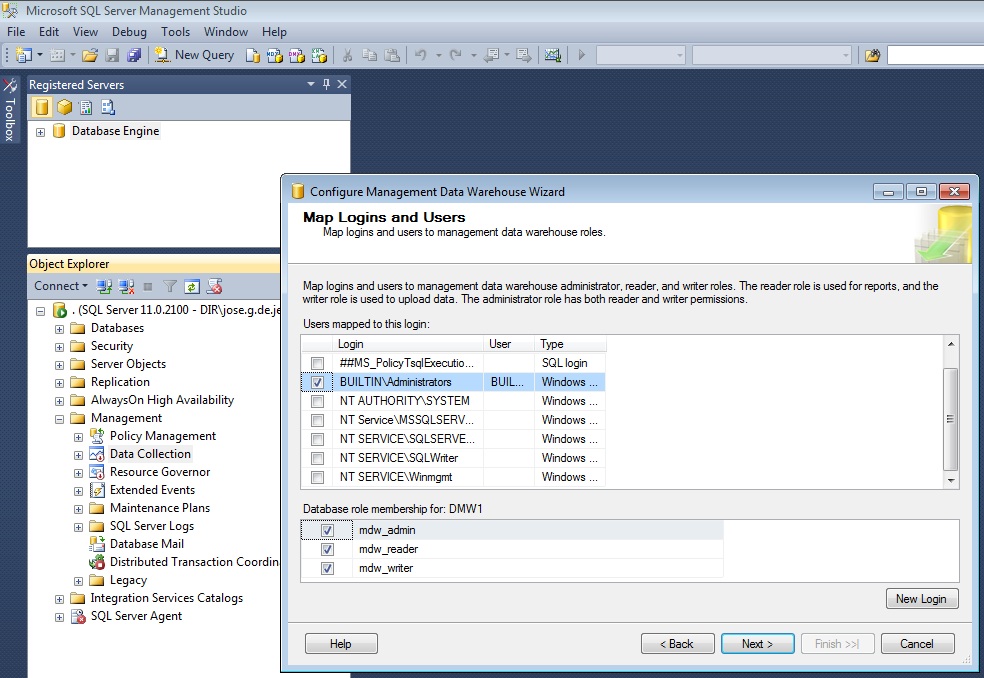Screen dimensions: 984x678
Task: Check the NT SERVICE\SQLSERVE login checkbox
Action: click(318, 439)
